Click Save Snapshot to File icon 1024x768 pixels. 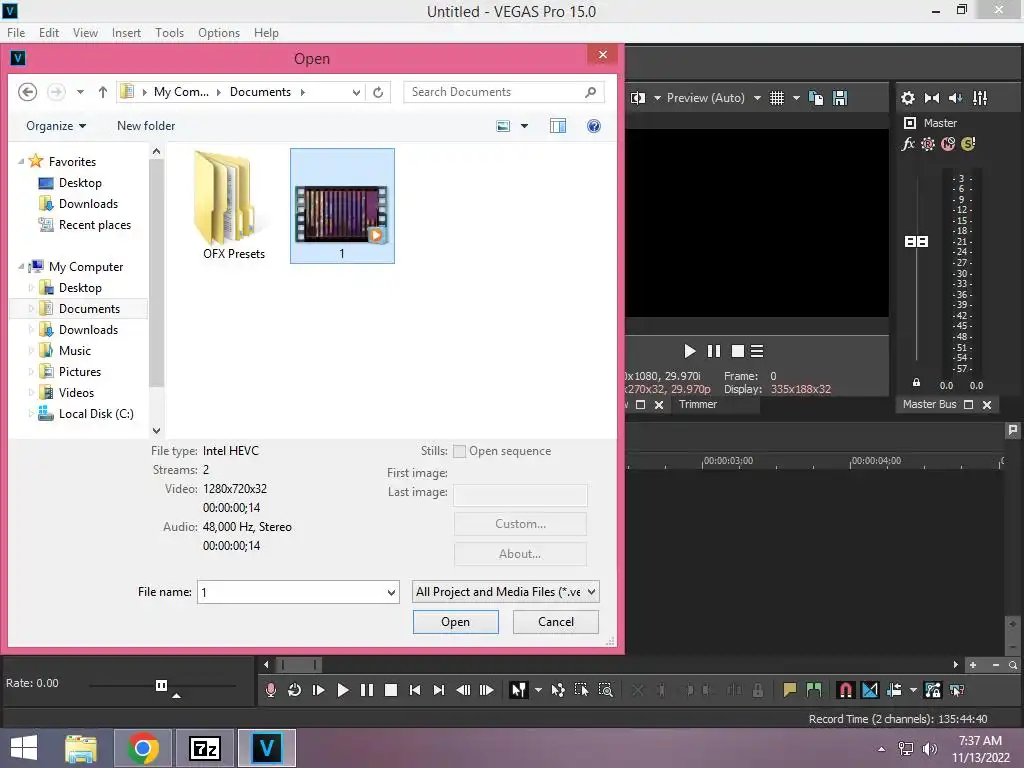tap(840, 98)
